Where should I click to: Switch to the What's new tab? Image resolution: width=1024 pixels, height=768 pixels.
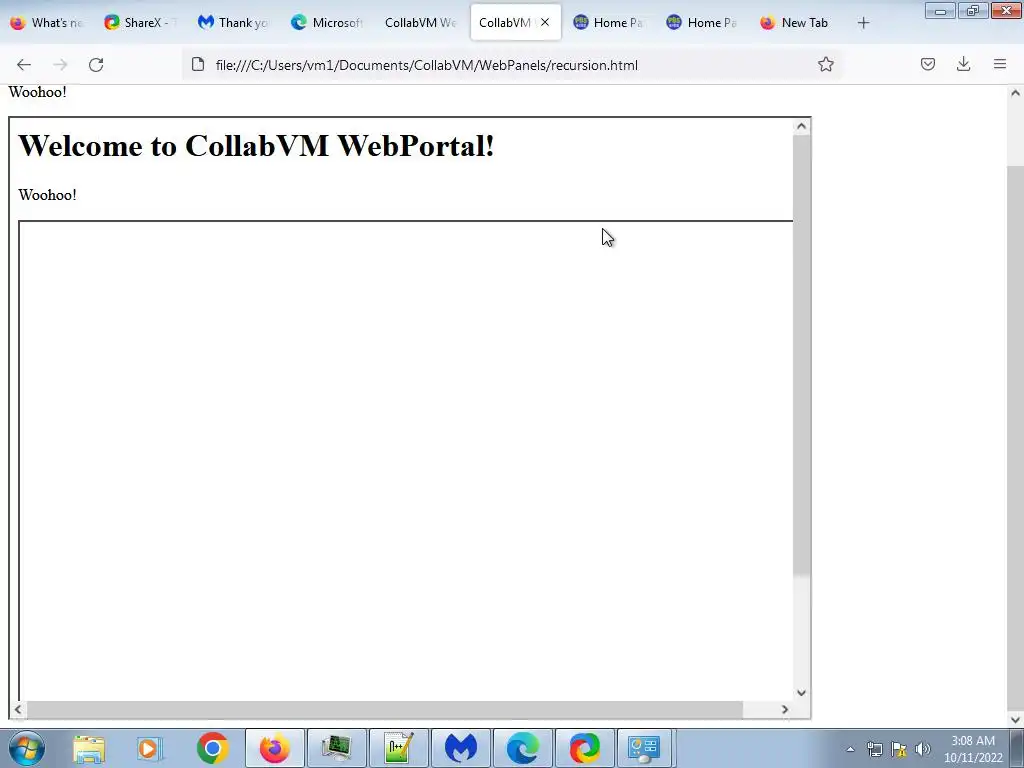coord(47,23)
